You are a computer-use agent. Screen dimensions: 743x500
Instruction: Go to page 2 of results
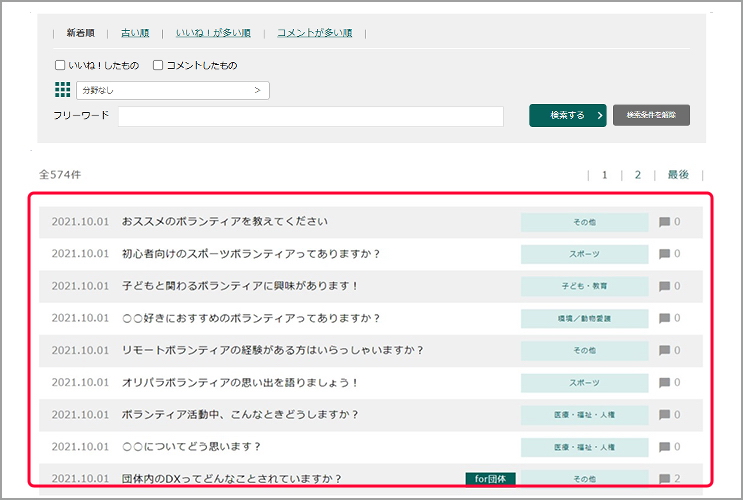click(637, 174)
